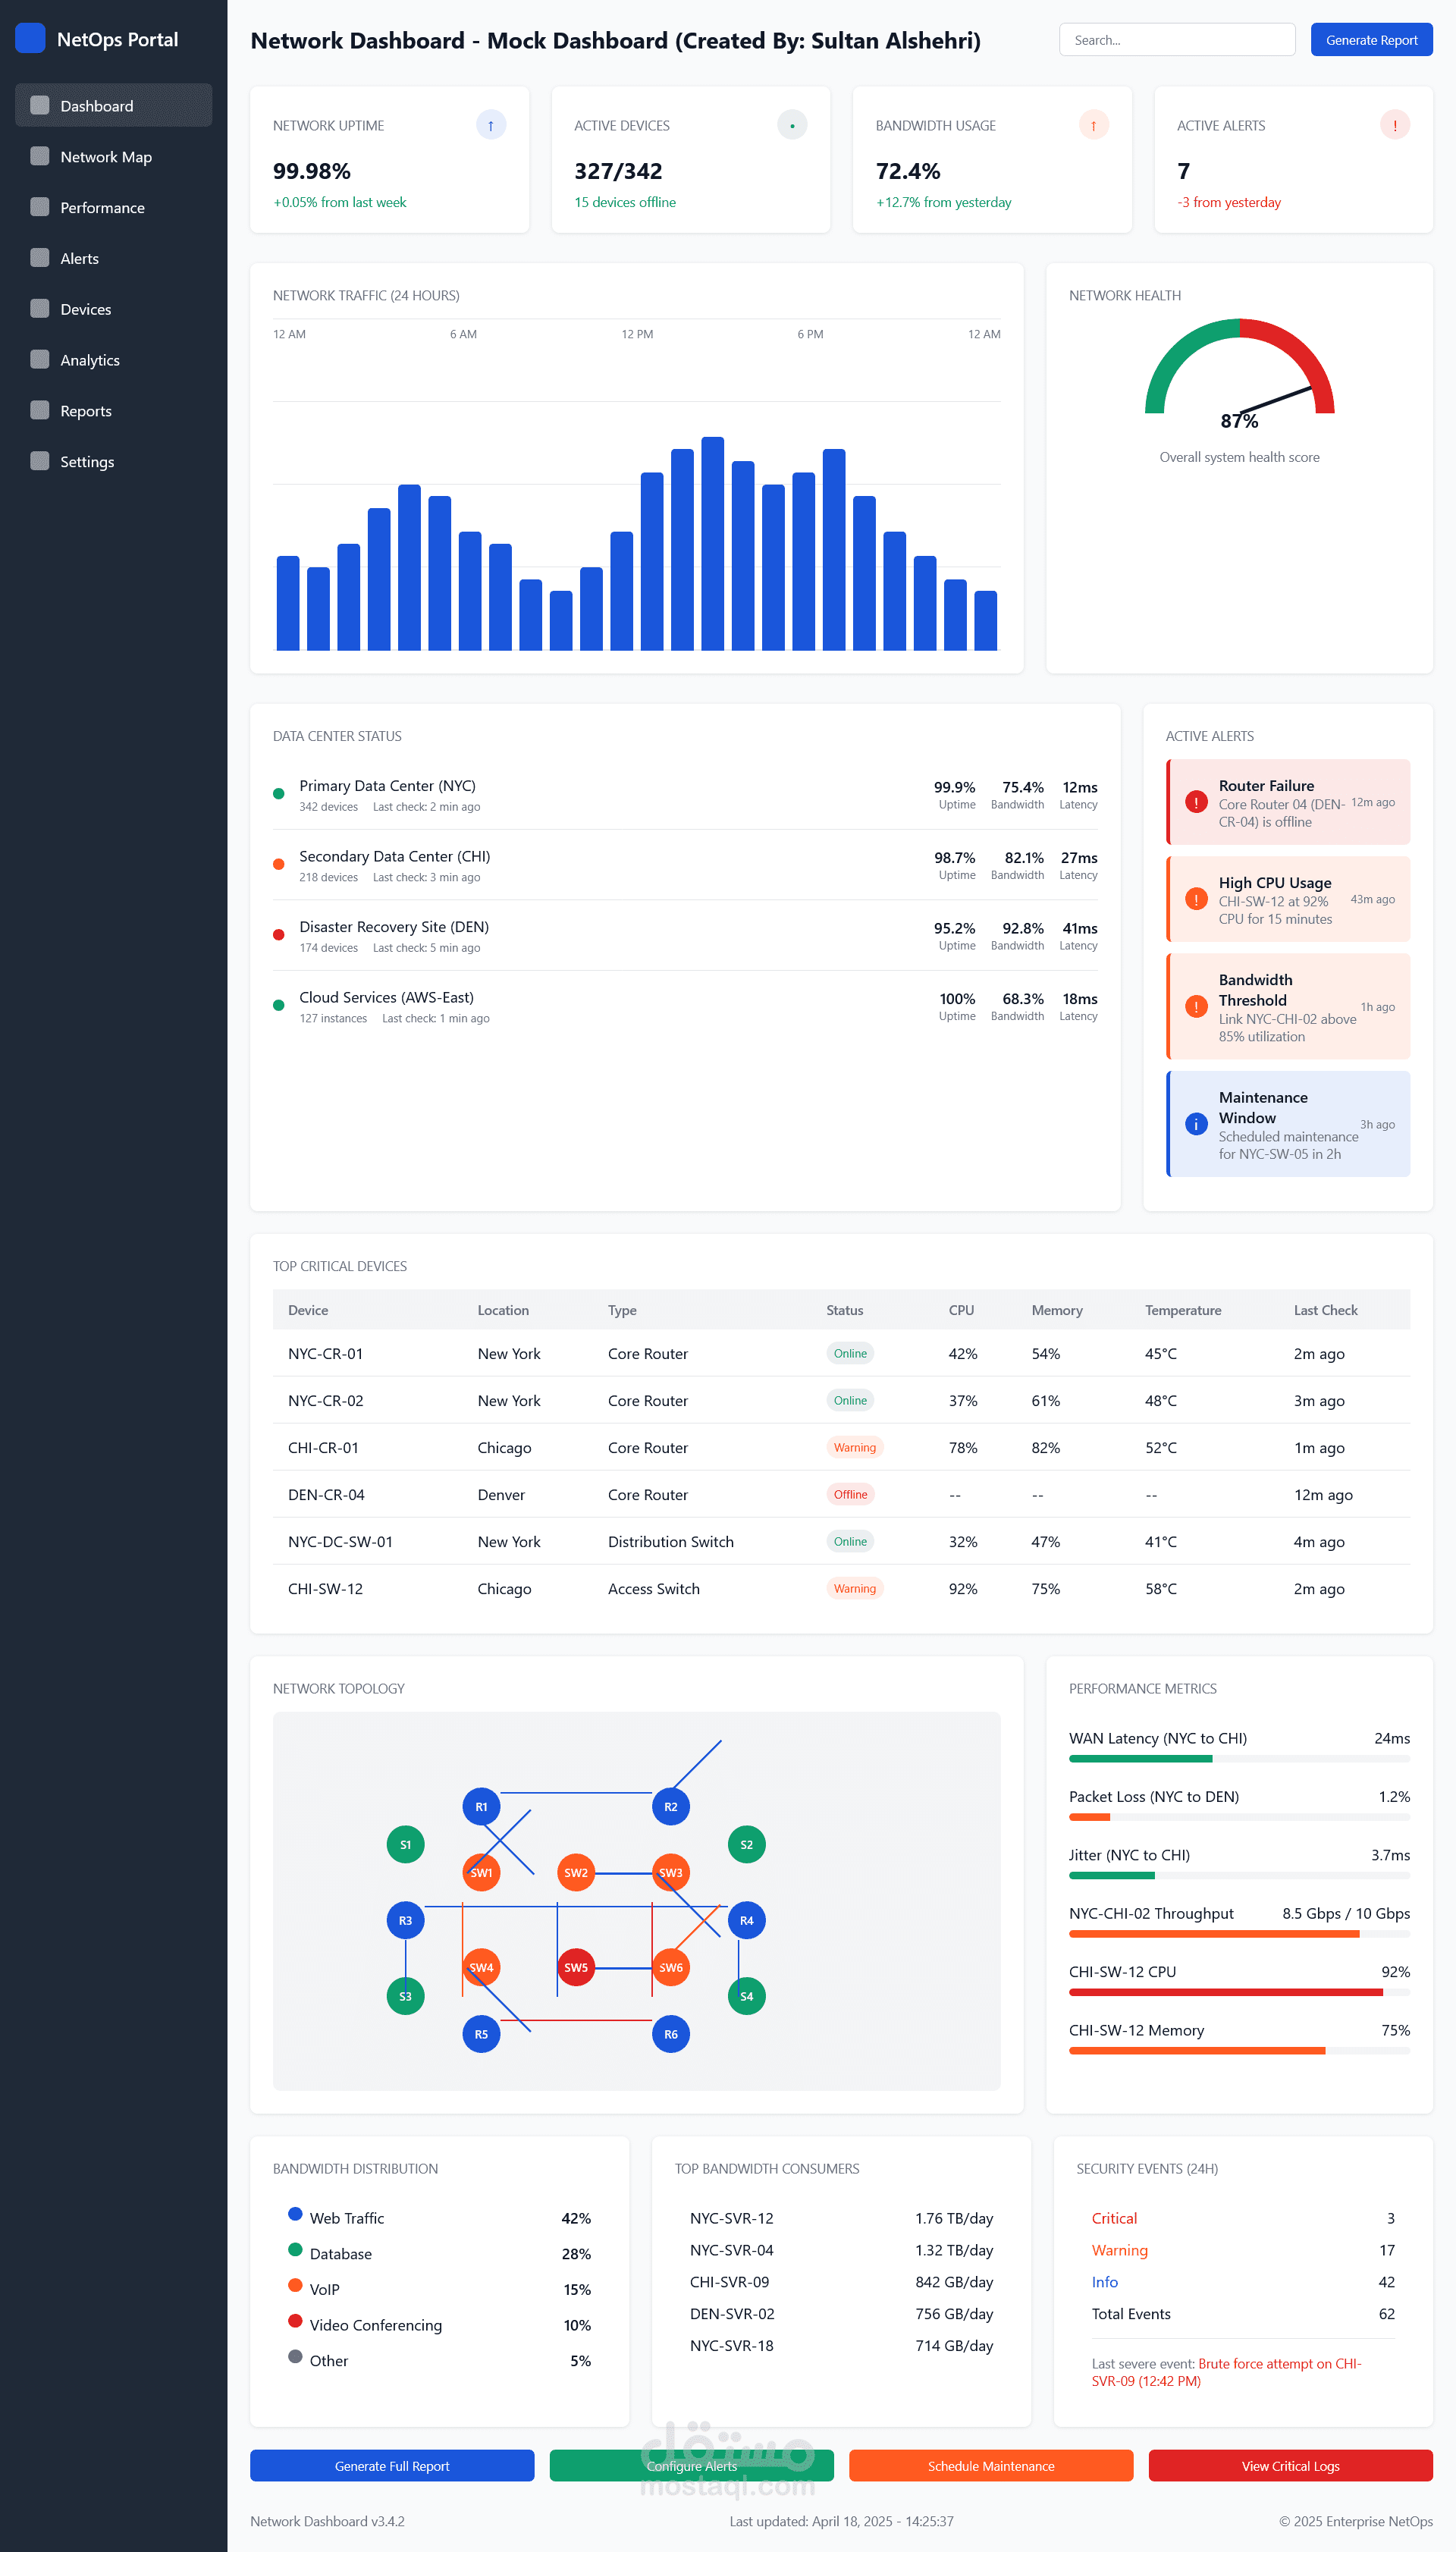1456x2552 pixels.
Task: Select the Primary Data Center (NYC) row
Action: point(685,795)
